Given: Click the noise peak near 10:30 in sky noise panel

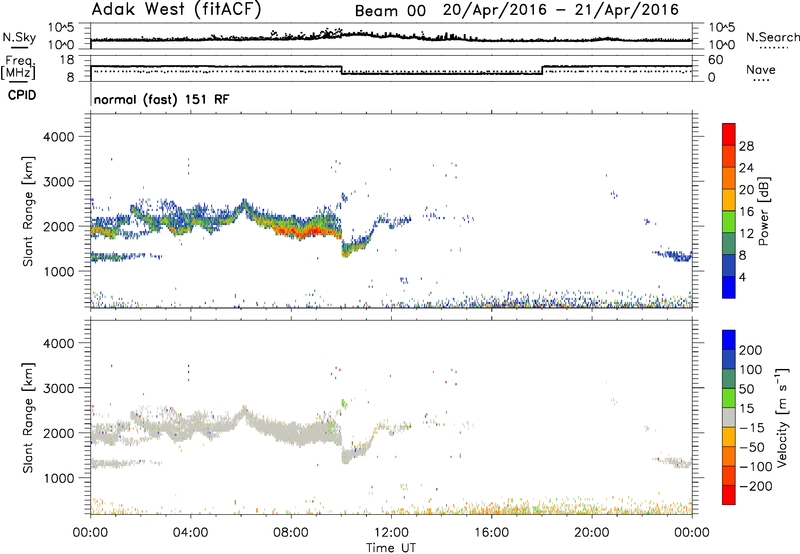Looking at the screenshot, I should tap(357, 33).
